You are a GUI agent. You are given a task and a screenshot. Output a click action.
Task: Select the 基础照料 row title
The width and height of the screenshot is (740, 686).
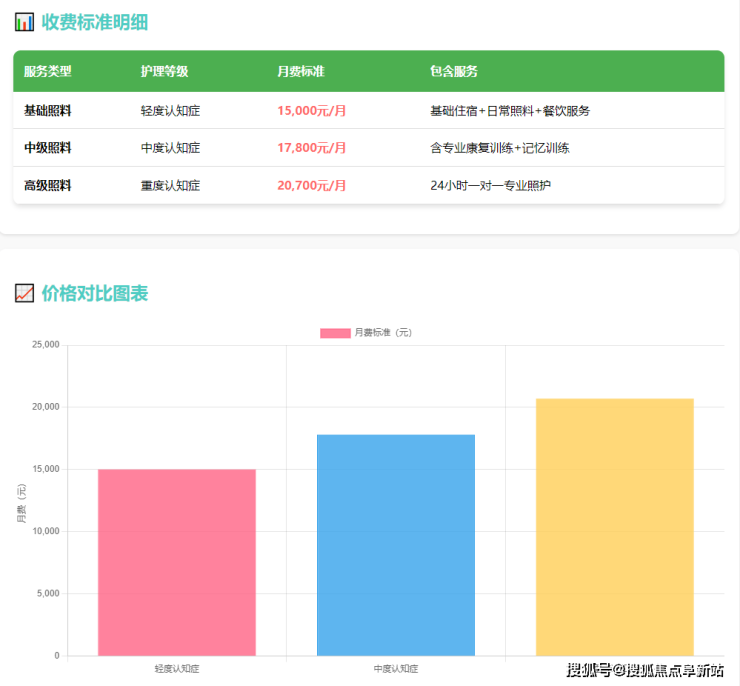pyautogui.click(x=48, y=110)
